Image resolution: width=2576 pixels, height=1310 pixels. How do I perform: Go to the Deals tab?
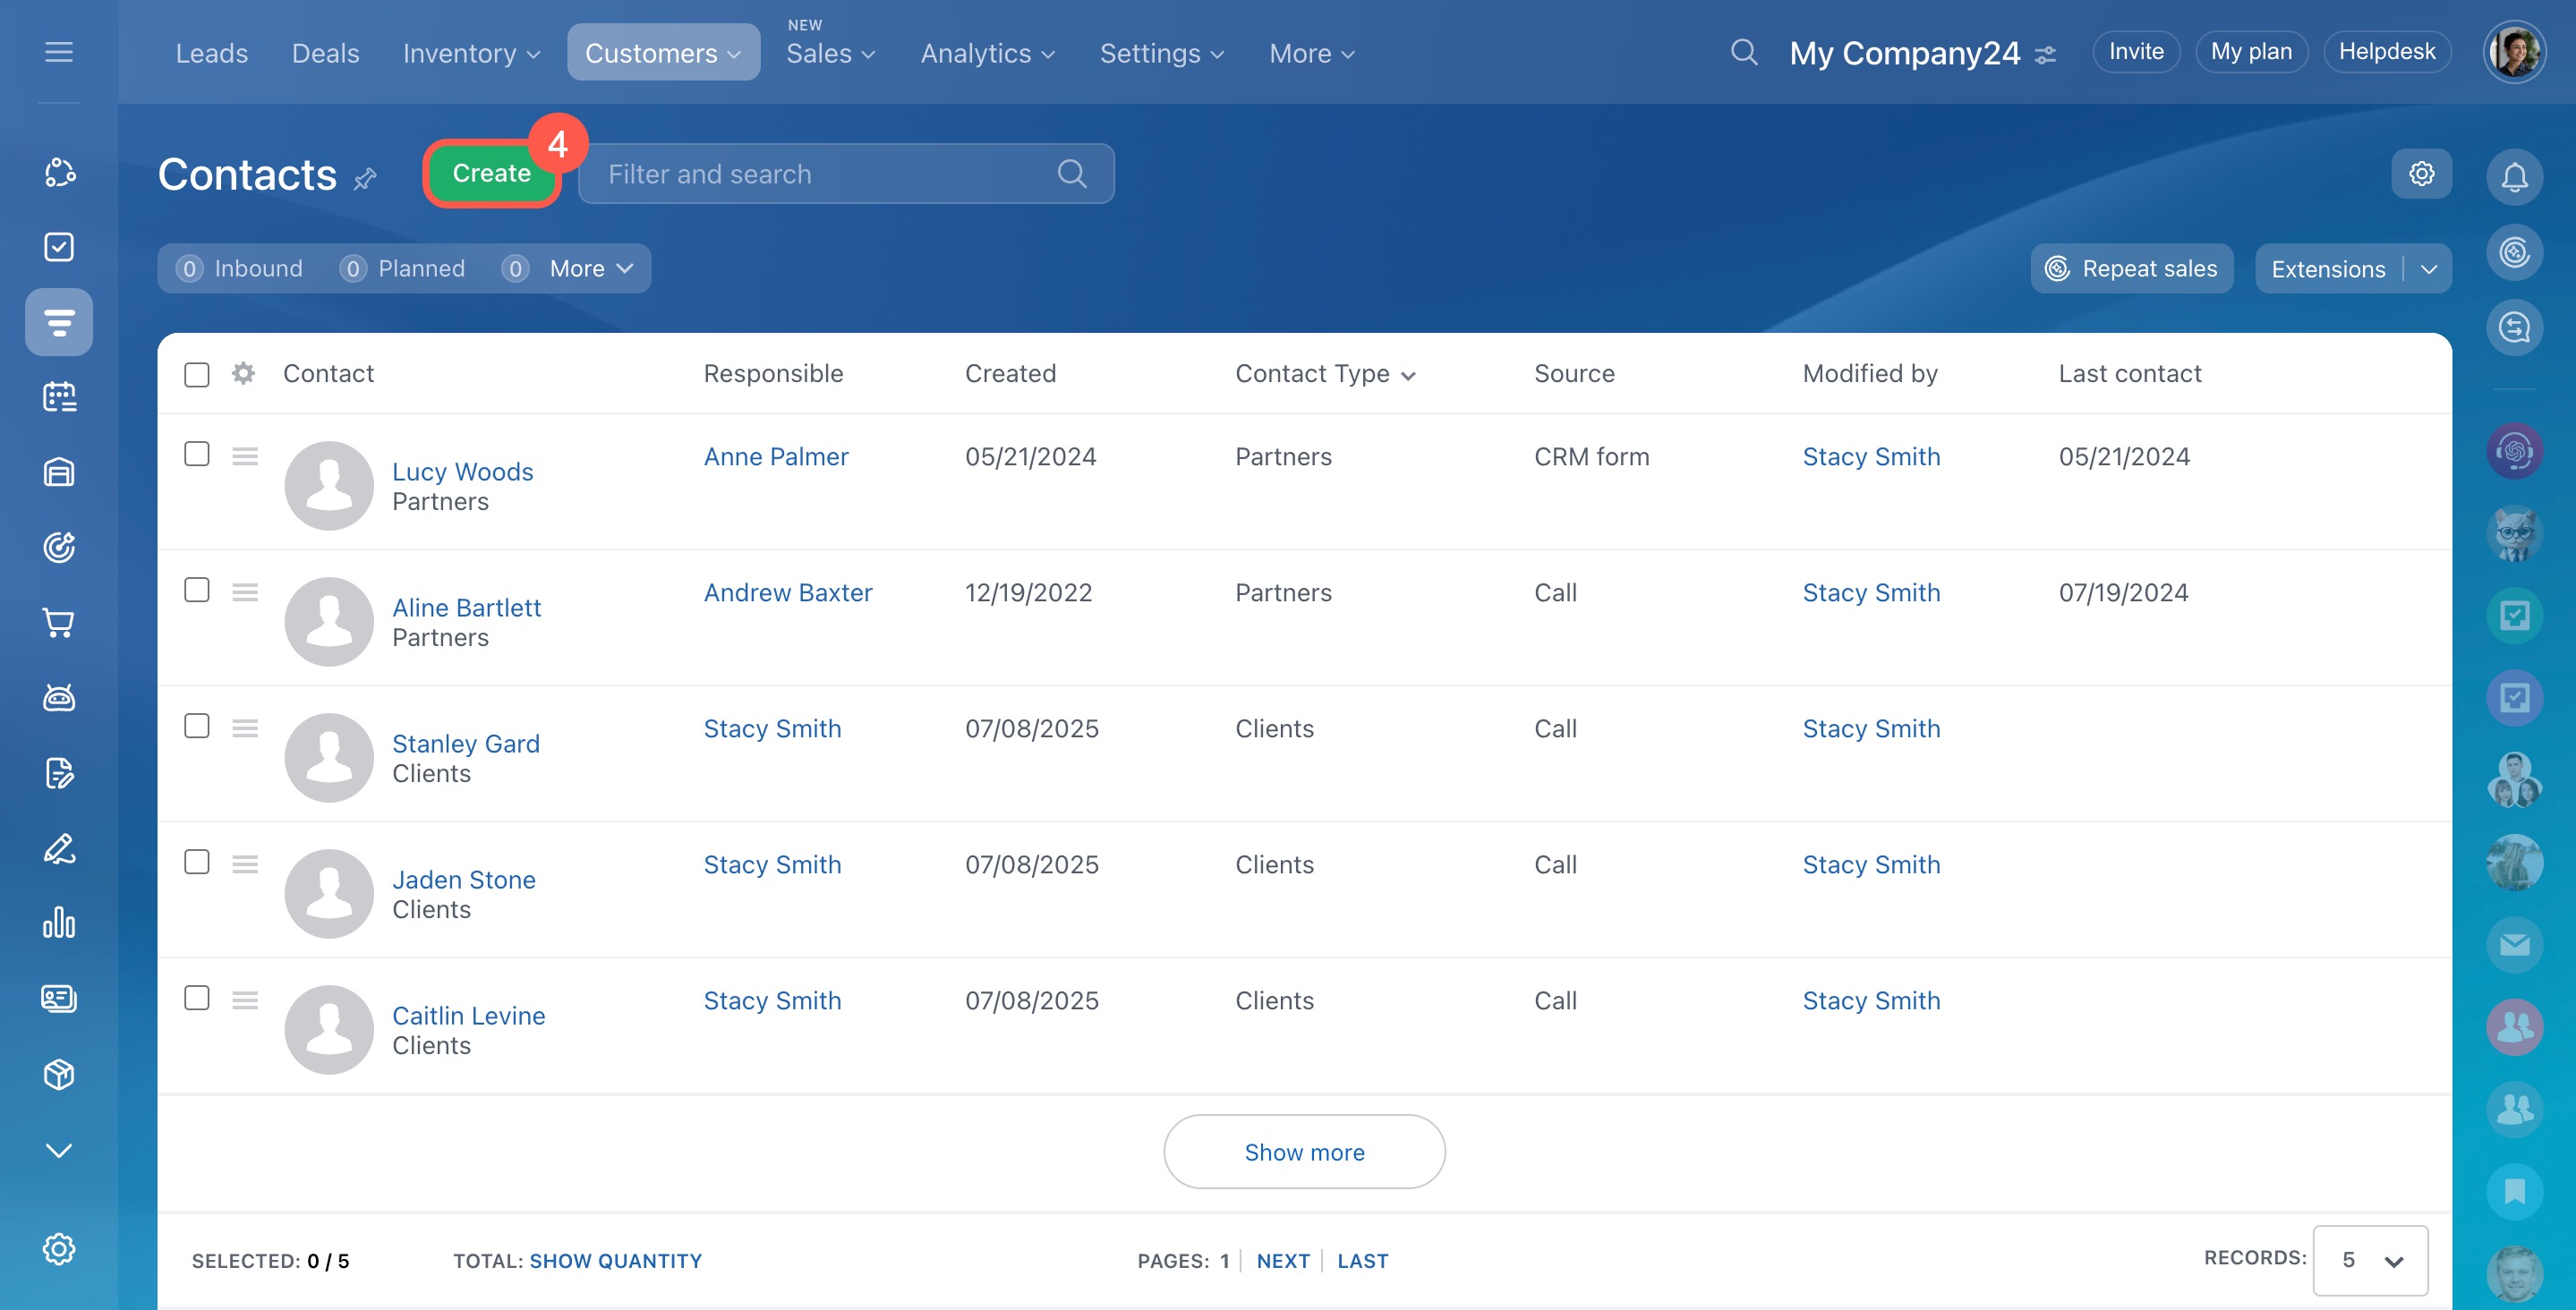[325, 53]
